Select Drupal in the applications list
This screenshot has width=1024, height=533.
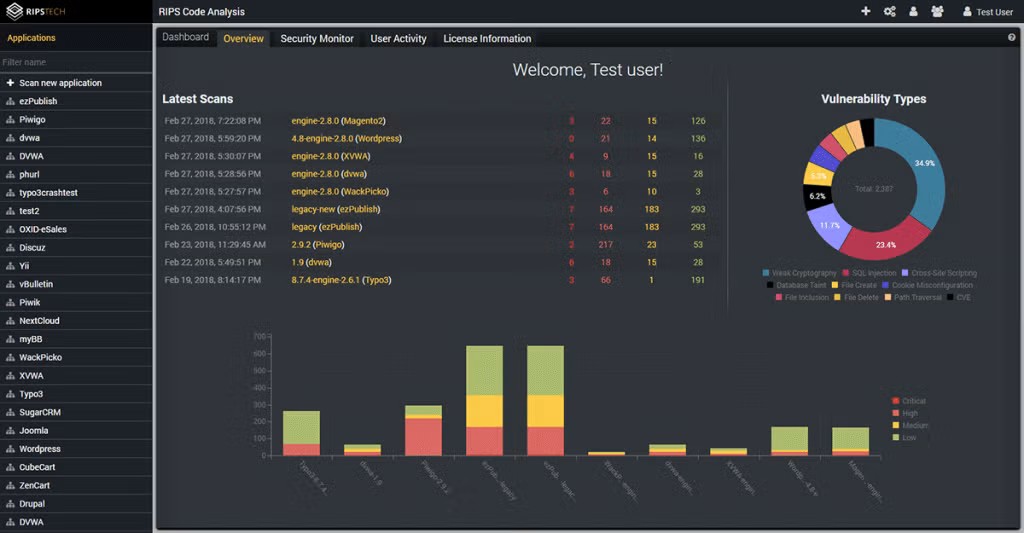[32, 504]
